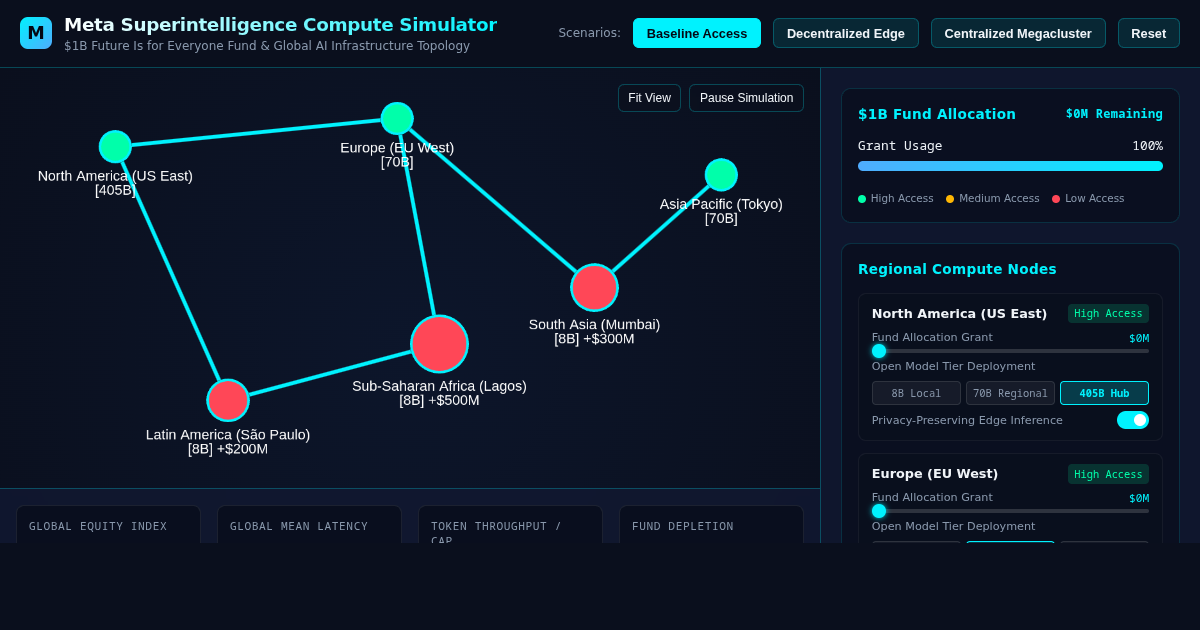Reset the simulation
The height and width of the screenshot is (630, 1200).
click(x=1149, y=33)
